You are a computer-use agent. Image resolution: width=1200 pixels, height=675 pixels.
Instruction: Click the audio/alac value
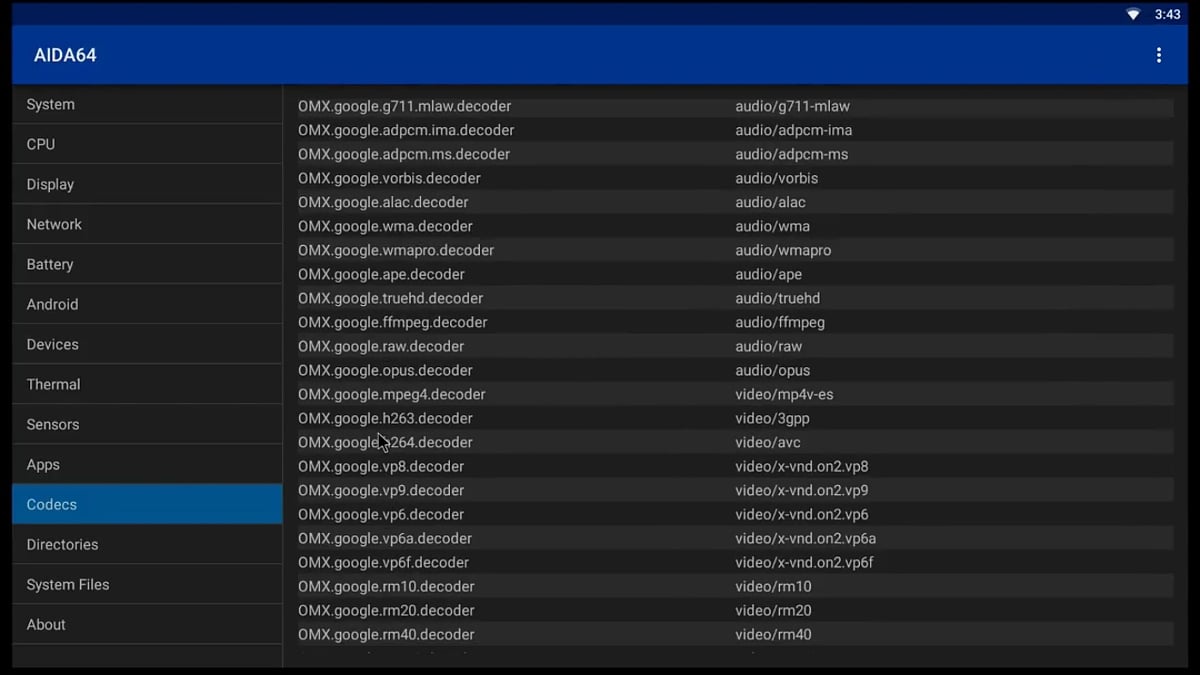click(x=770, y=202)
